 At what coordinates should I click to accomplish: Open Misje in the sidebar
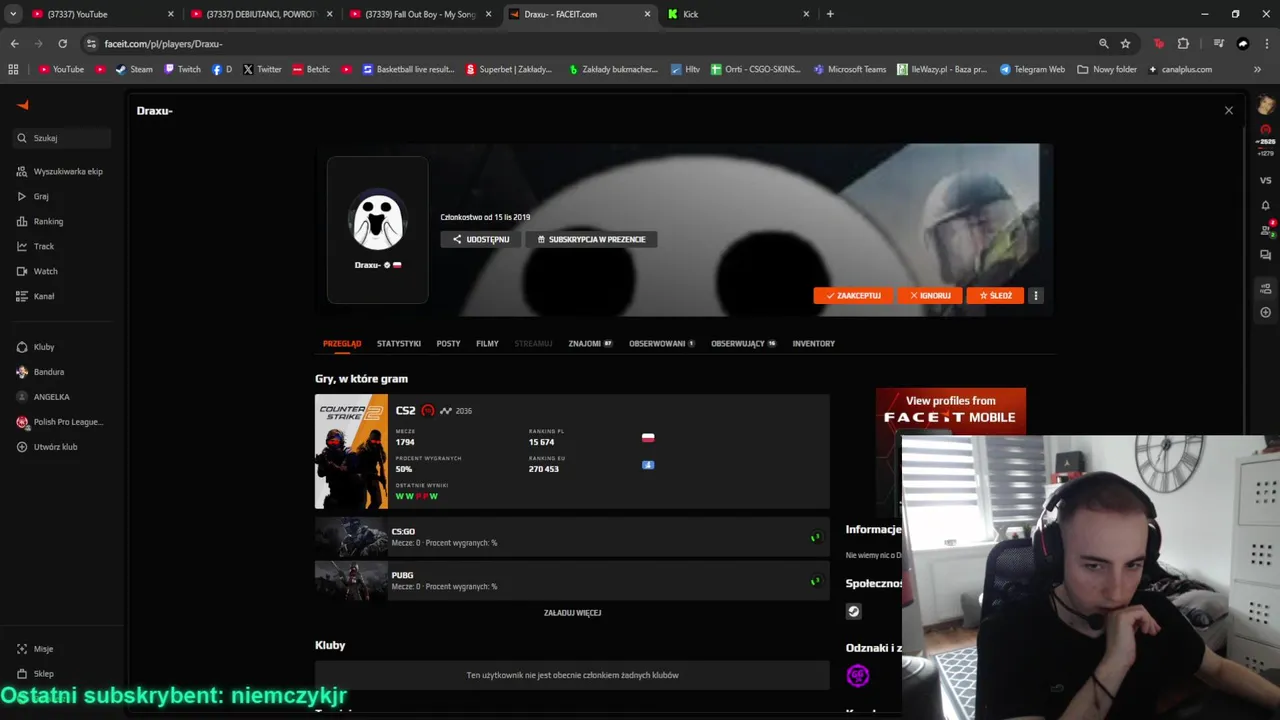(x=35, y=649)
